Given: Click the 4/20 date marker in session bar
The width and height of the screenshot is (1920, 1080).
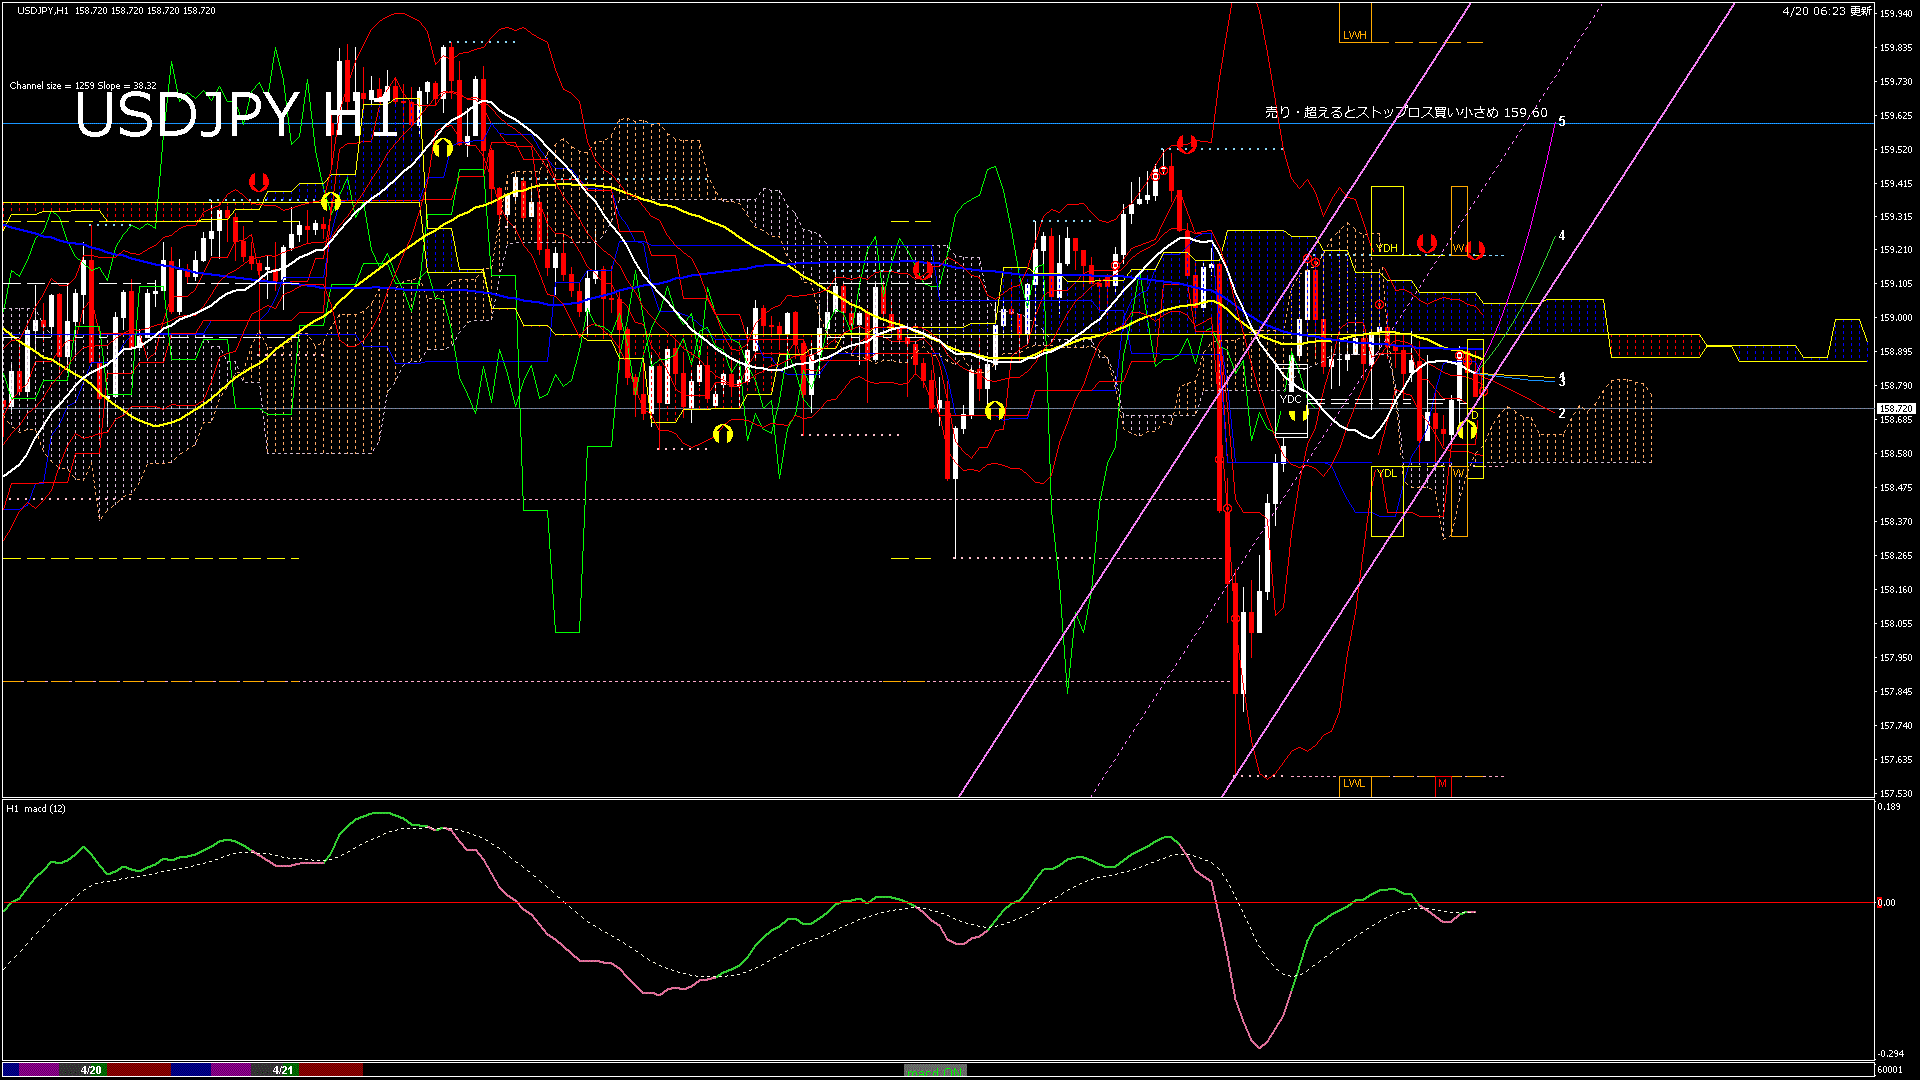Looking at the screenshot, I should 91,1070.
